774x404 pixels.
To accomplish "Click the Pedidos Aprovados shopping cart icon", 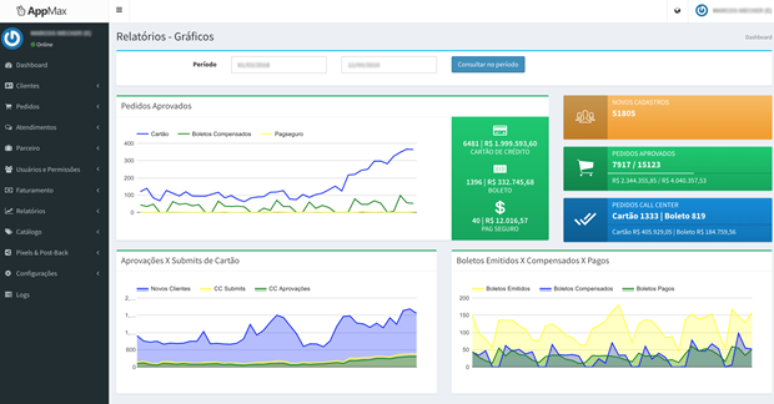I will click(x=586, y=168).
